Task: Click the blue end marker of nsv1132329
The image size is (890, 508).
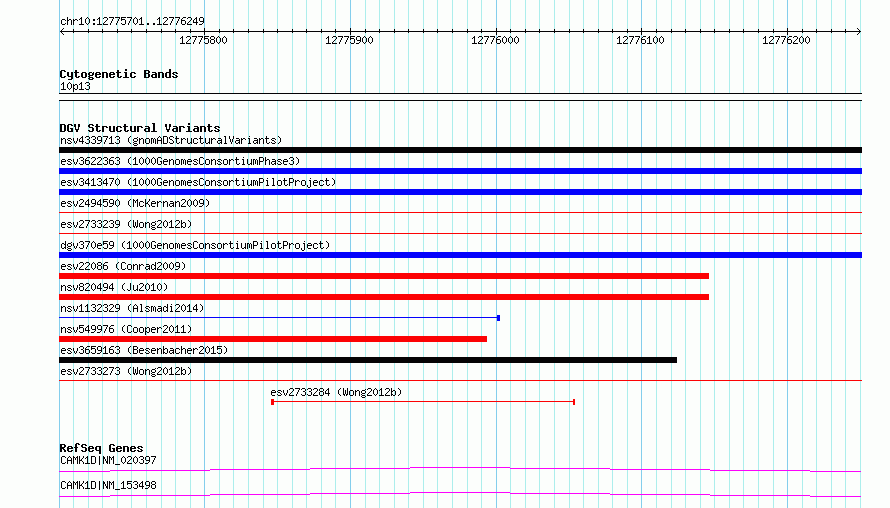Action: click(498, 318)
